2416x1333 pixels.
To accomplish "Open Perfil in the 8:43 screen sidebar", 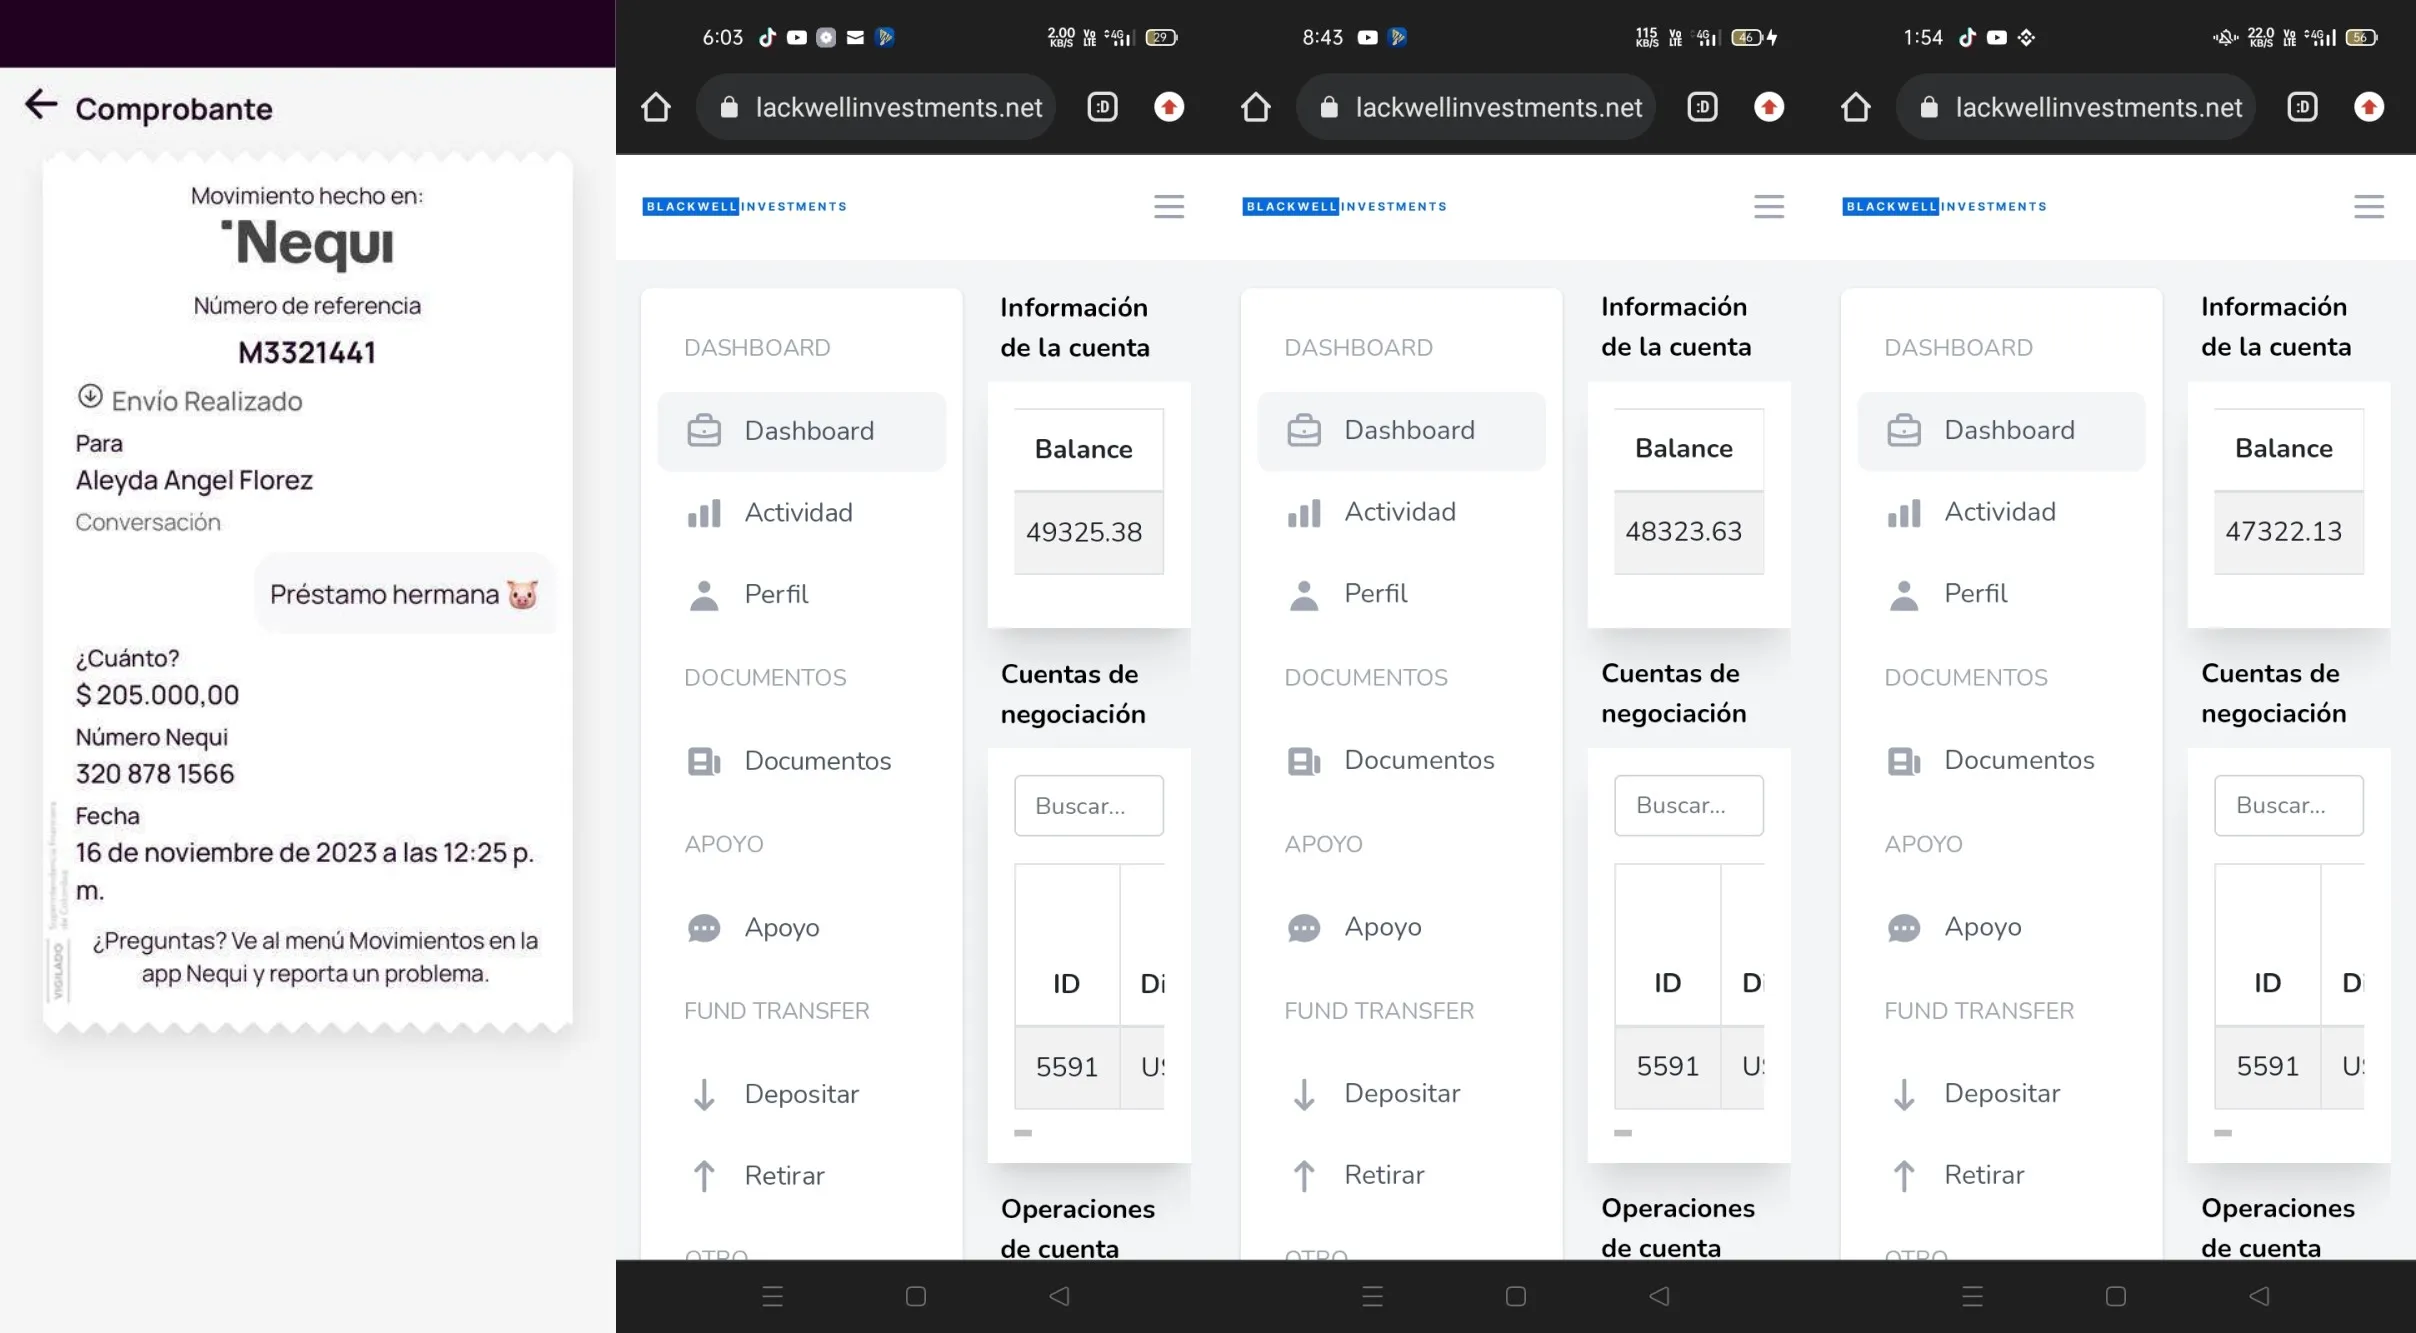I will point(1402,594).
